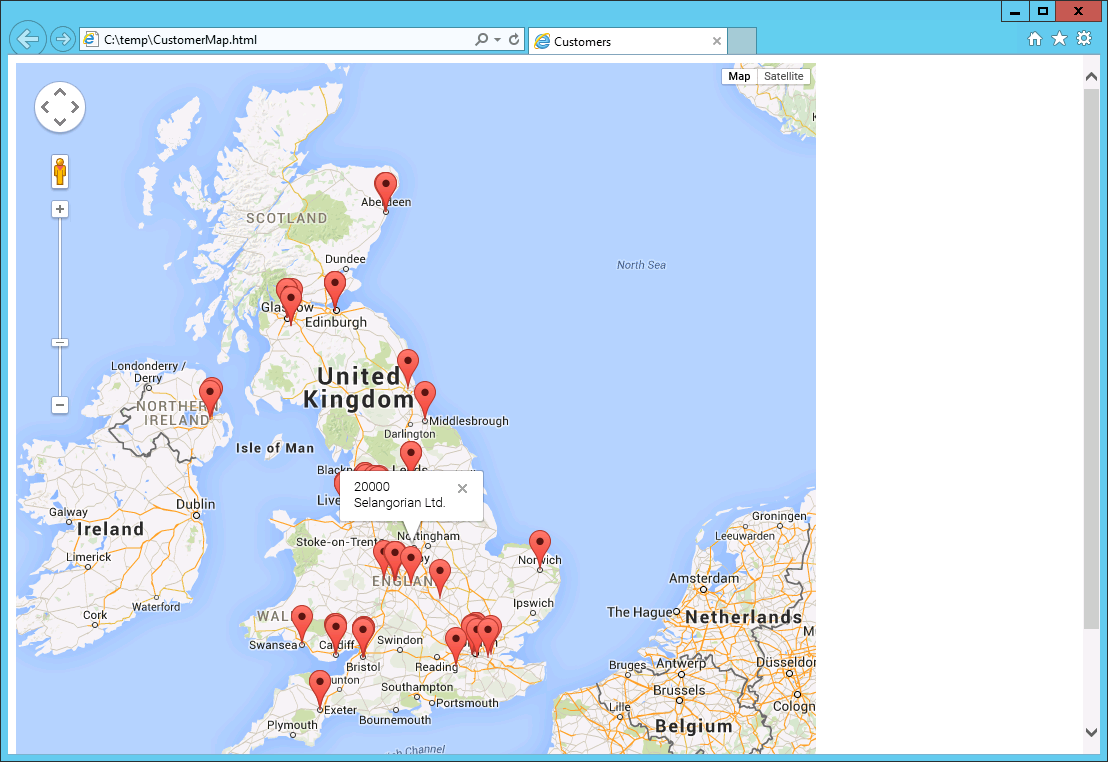This screenshot has height=762, width=1108.
Task: Click the pan control's right arrow
Action: [x=77, y=106]
